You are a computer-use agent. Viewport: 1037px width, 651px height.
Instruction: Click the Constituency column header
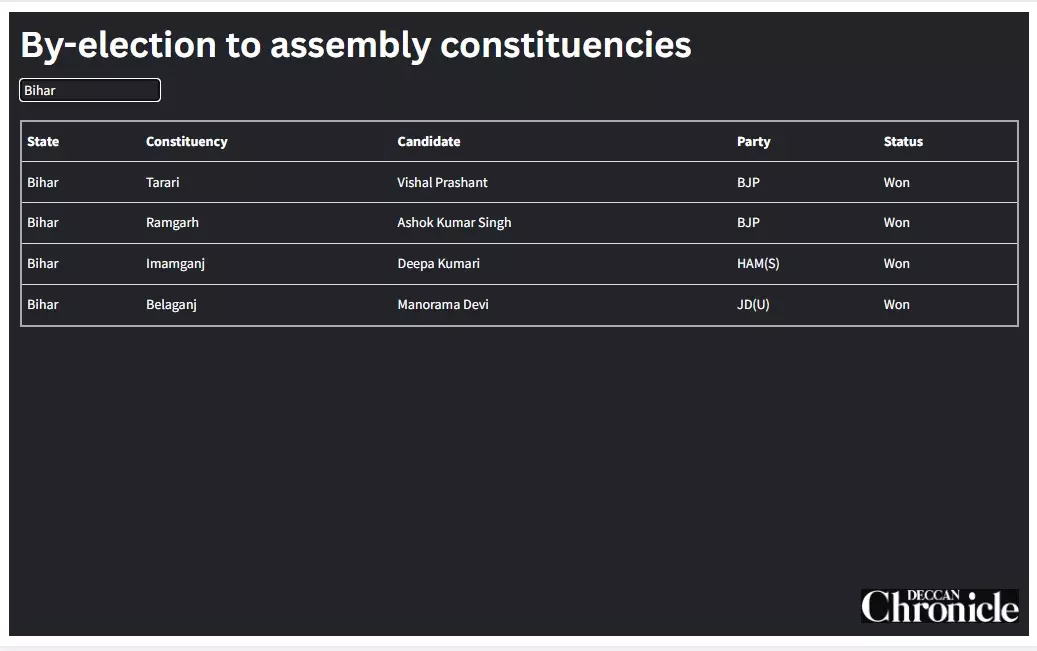pos(186,142)
